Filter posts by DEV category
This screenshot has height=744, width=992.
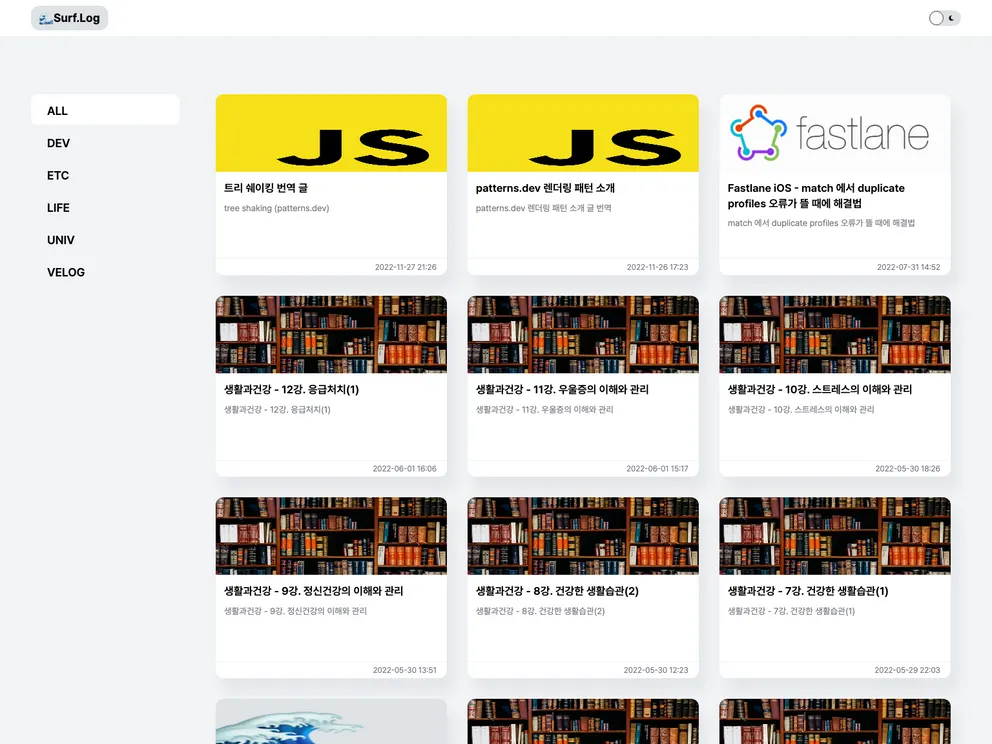coord(58,143)
